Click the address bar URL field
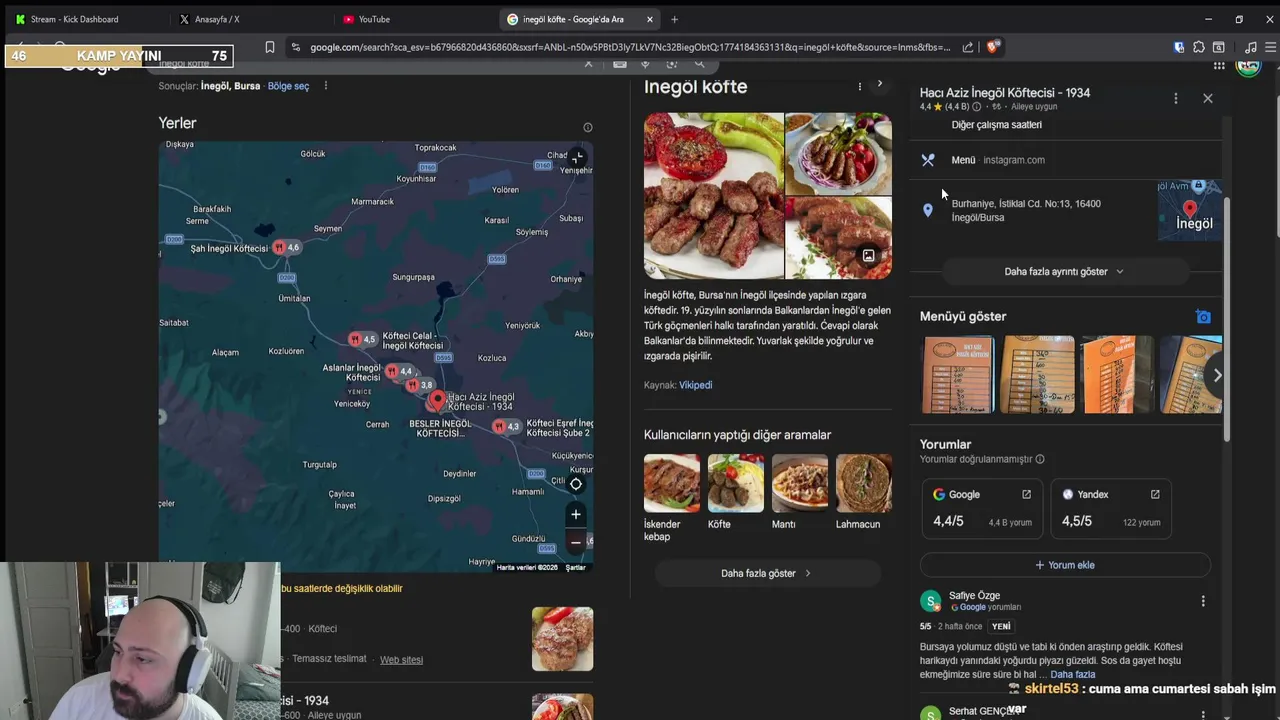1280x720 pixels. tap(630, 47)
